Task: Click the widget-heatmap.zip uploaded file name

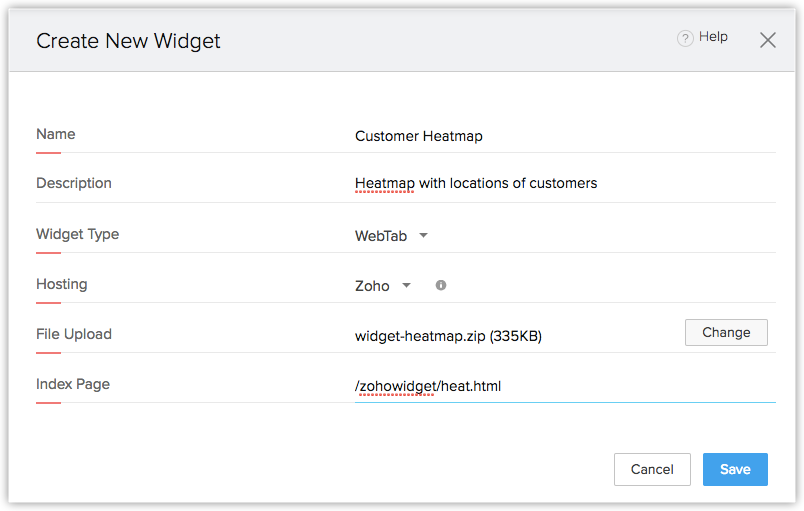Action: click(448, 336)
